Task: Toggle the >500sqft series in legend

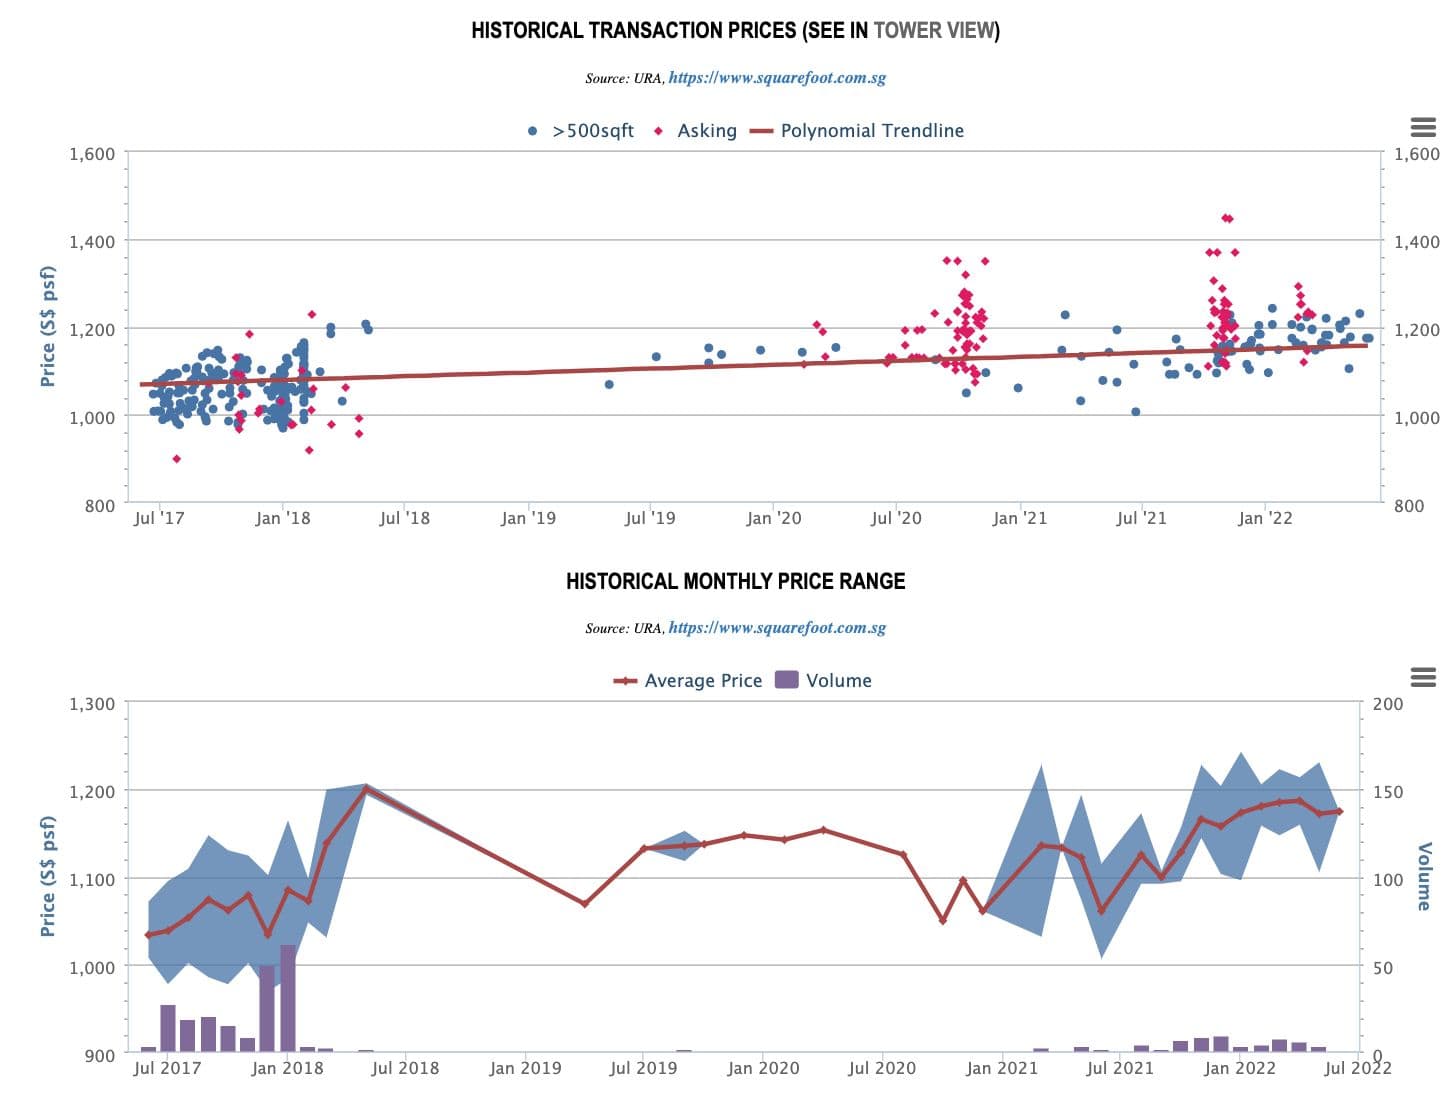Action: tap(580, 131)
